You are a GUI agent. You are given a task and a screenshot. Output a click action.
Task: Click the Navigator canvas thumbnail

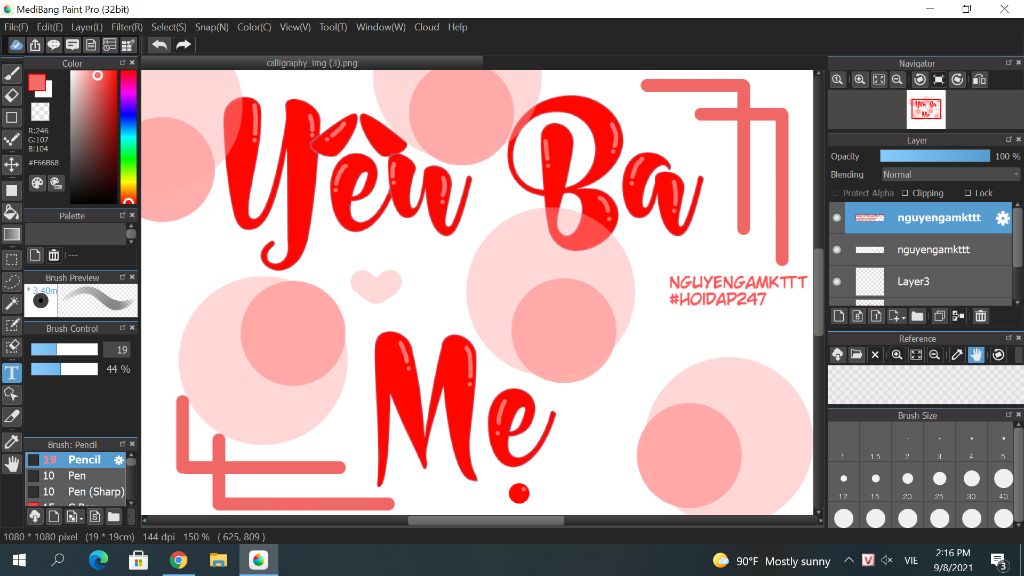(x=926, y=109)
